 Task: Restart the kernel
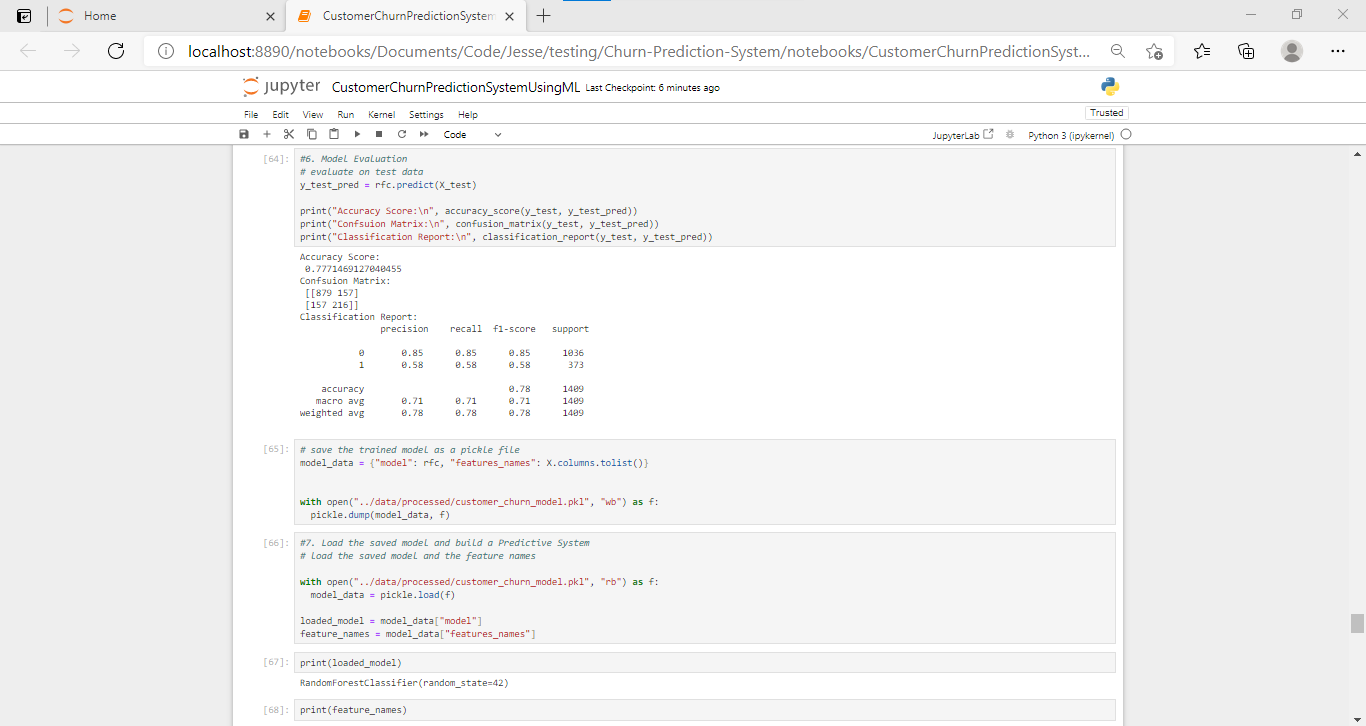(x=401, y=134)
